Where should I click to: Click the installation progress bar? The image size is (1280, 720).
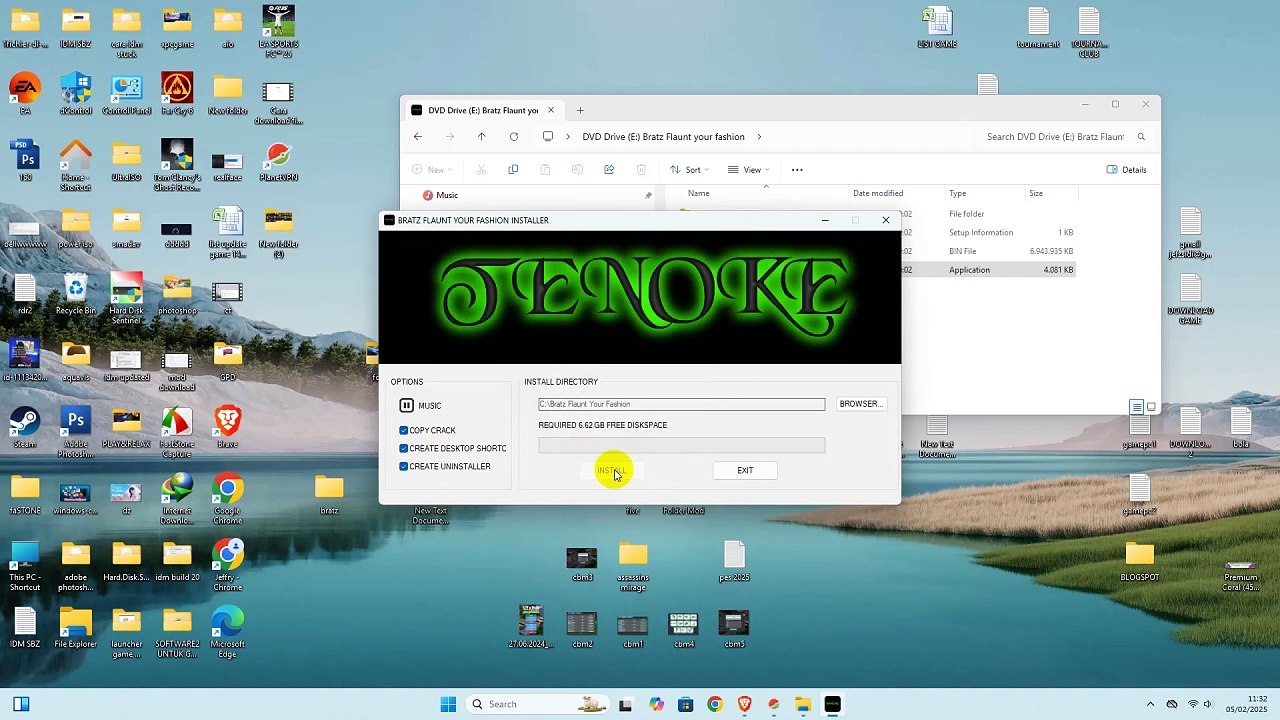tap(681, 445)
